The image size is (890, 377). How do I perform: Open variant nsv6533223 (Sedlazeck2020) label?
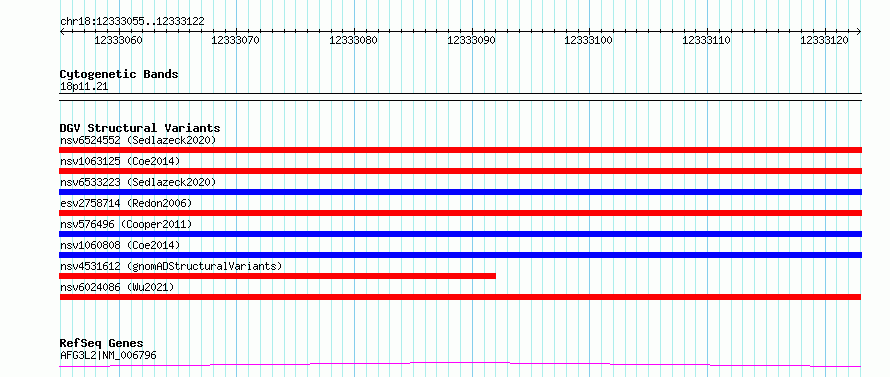coord(138,182)
